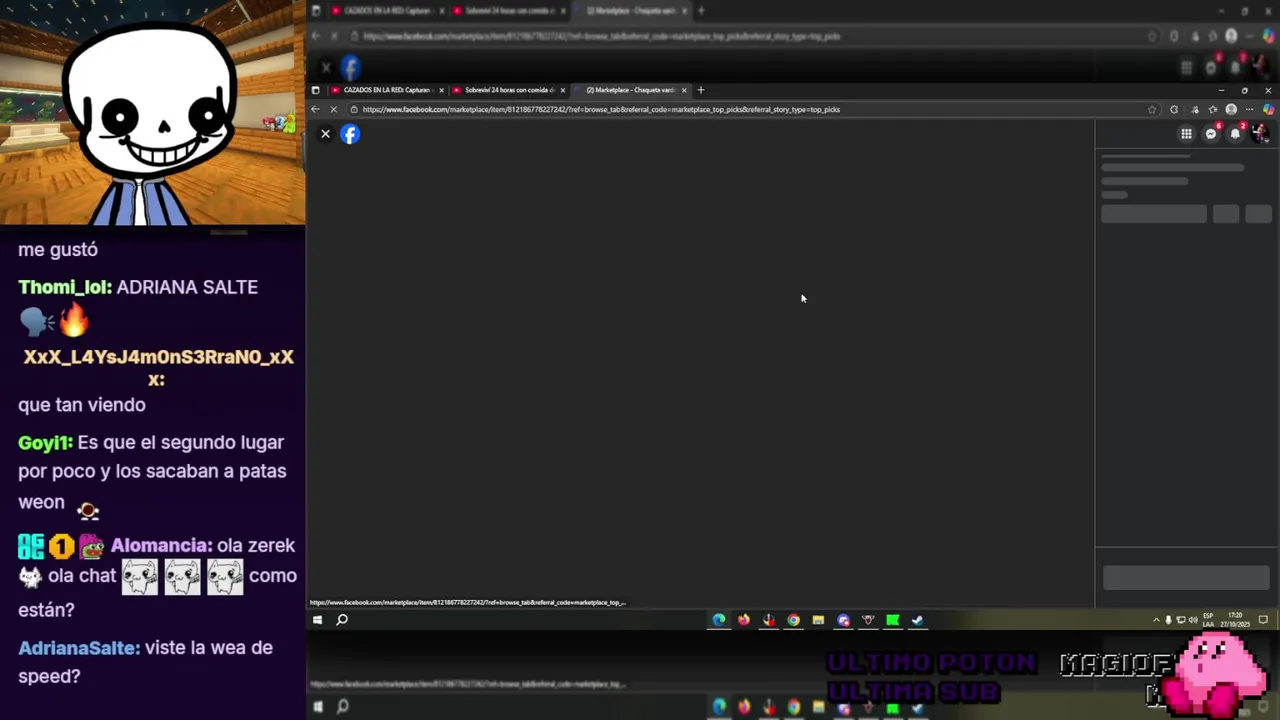Click chat message 'que tan viendo'
The height and width of the screenshot is (720, 1280).
[x=82, y=405]
